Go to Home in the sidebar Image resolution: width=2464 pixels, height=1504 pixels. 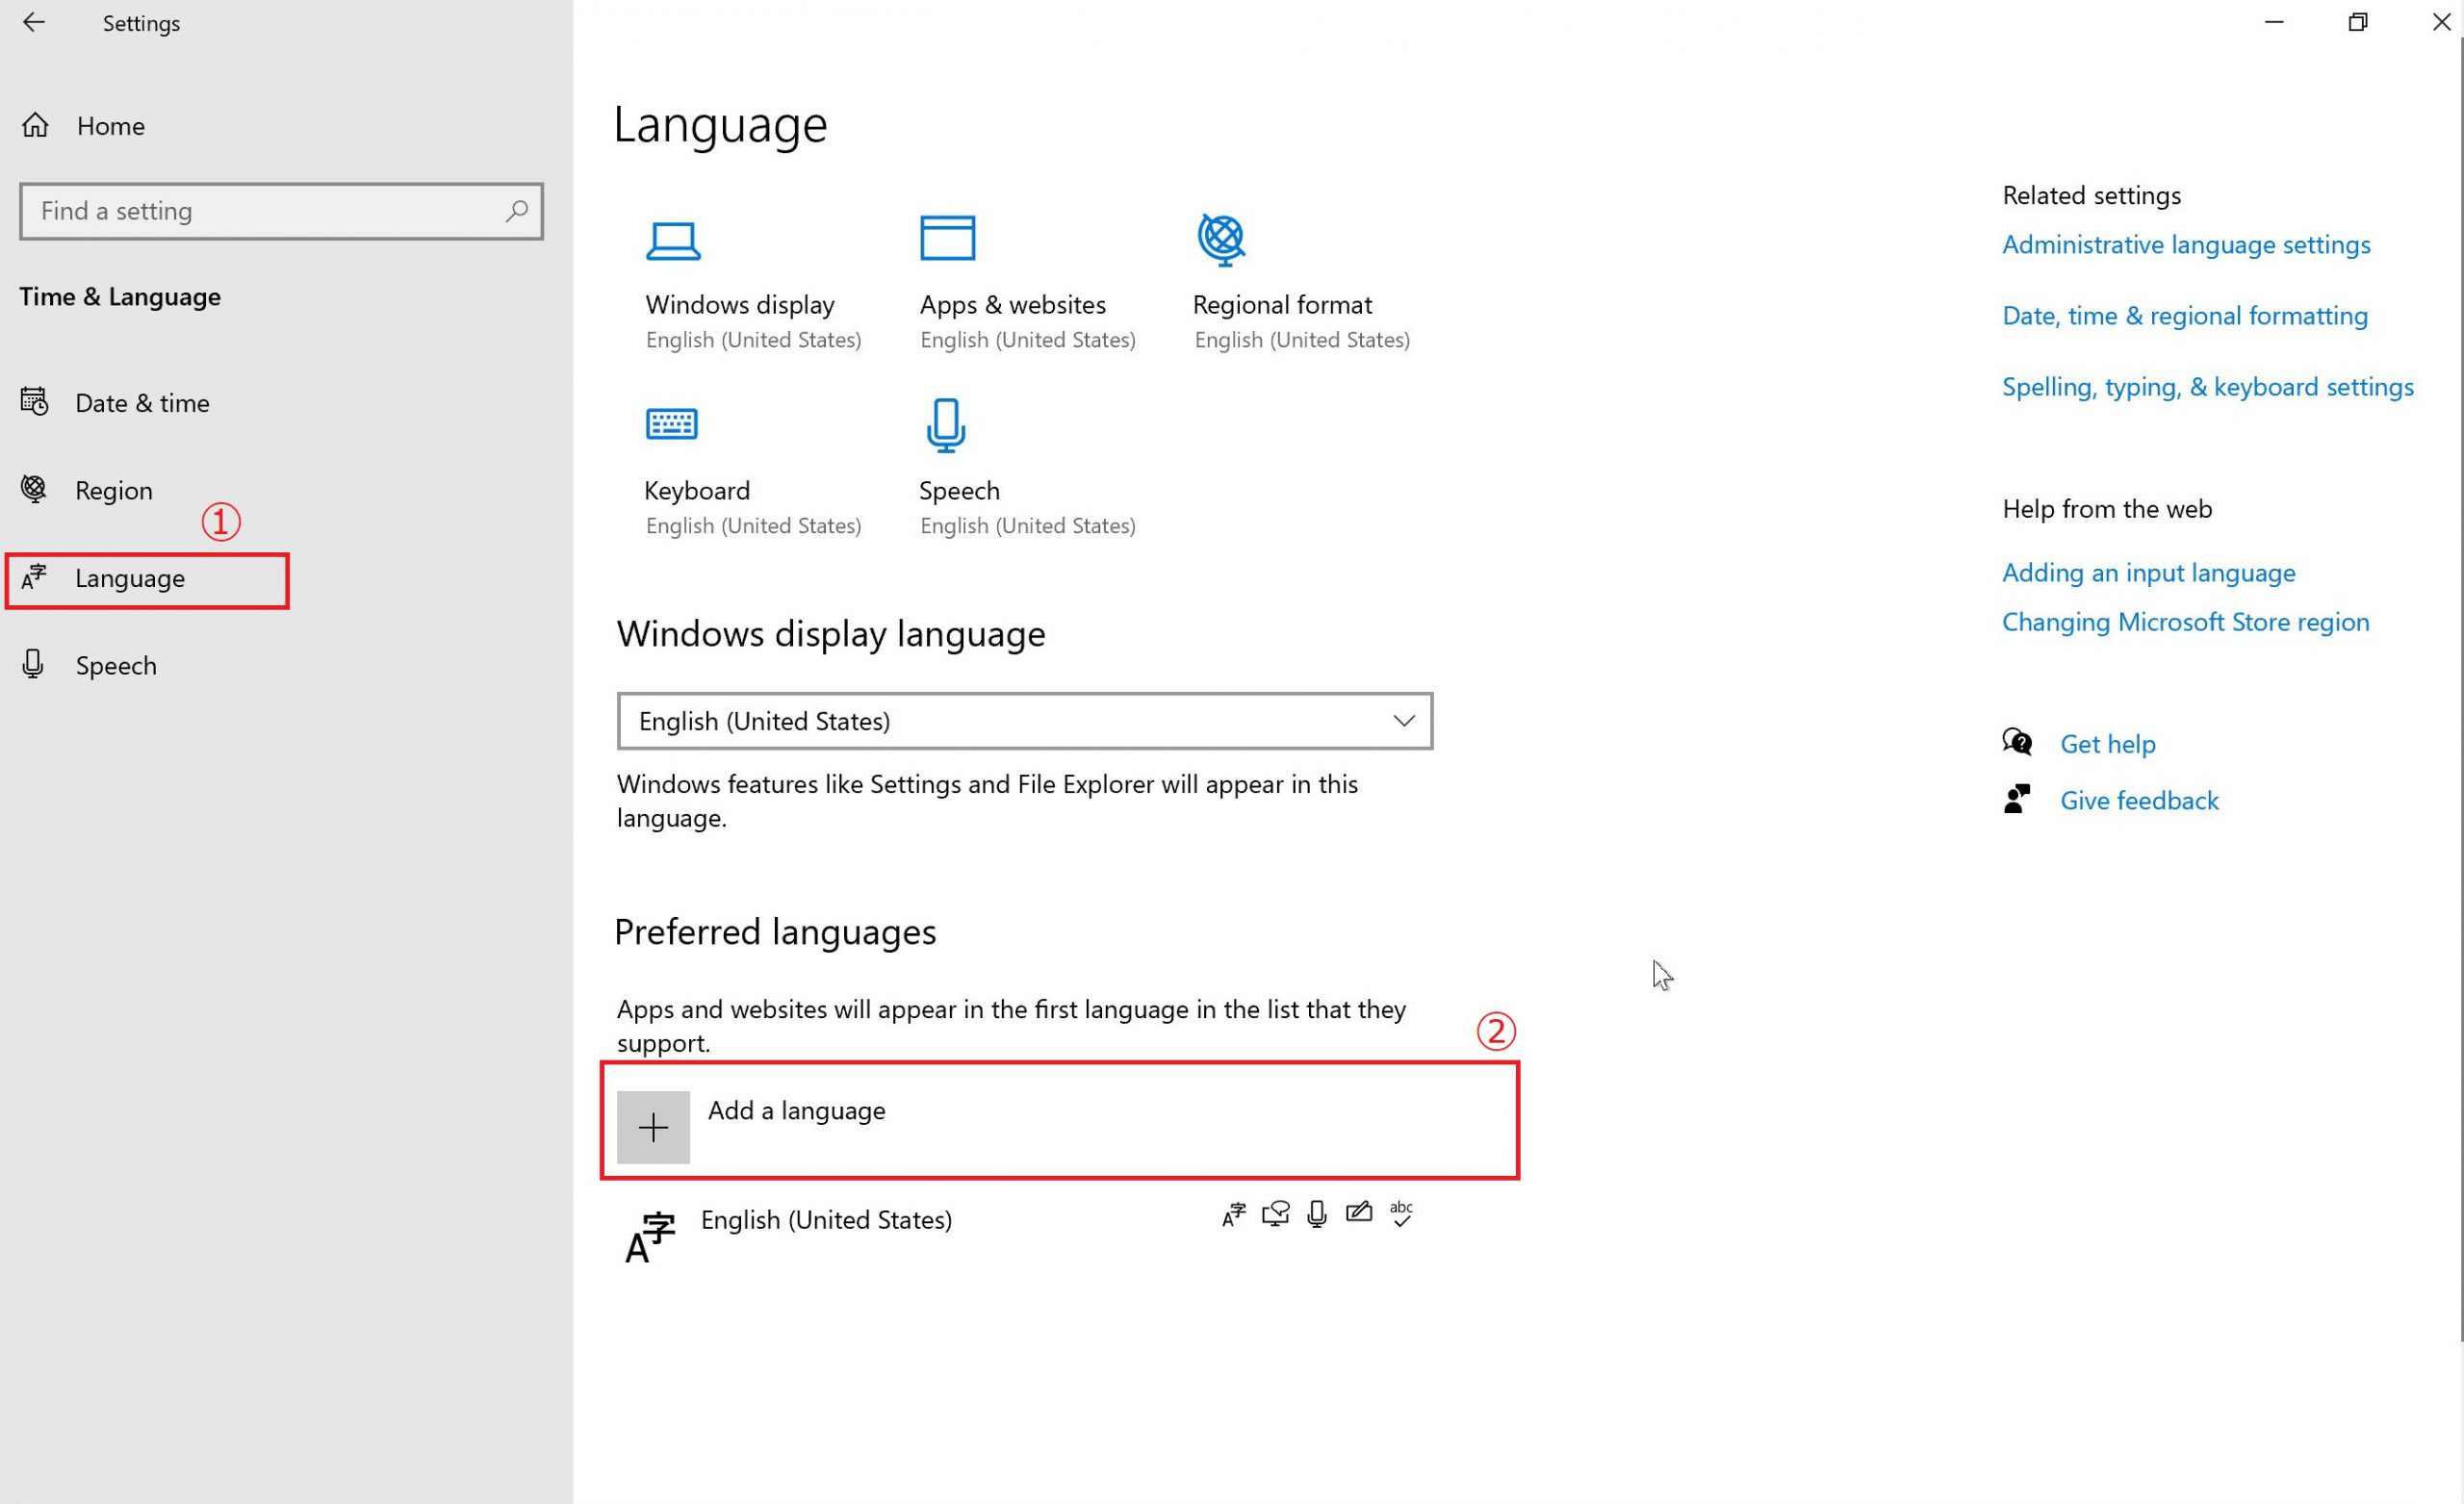110,126
